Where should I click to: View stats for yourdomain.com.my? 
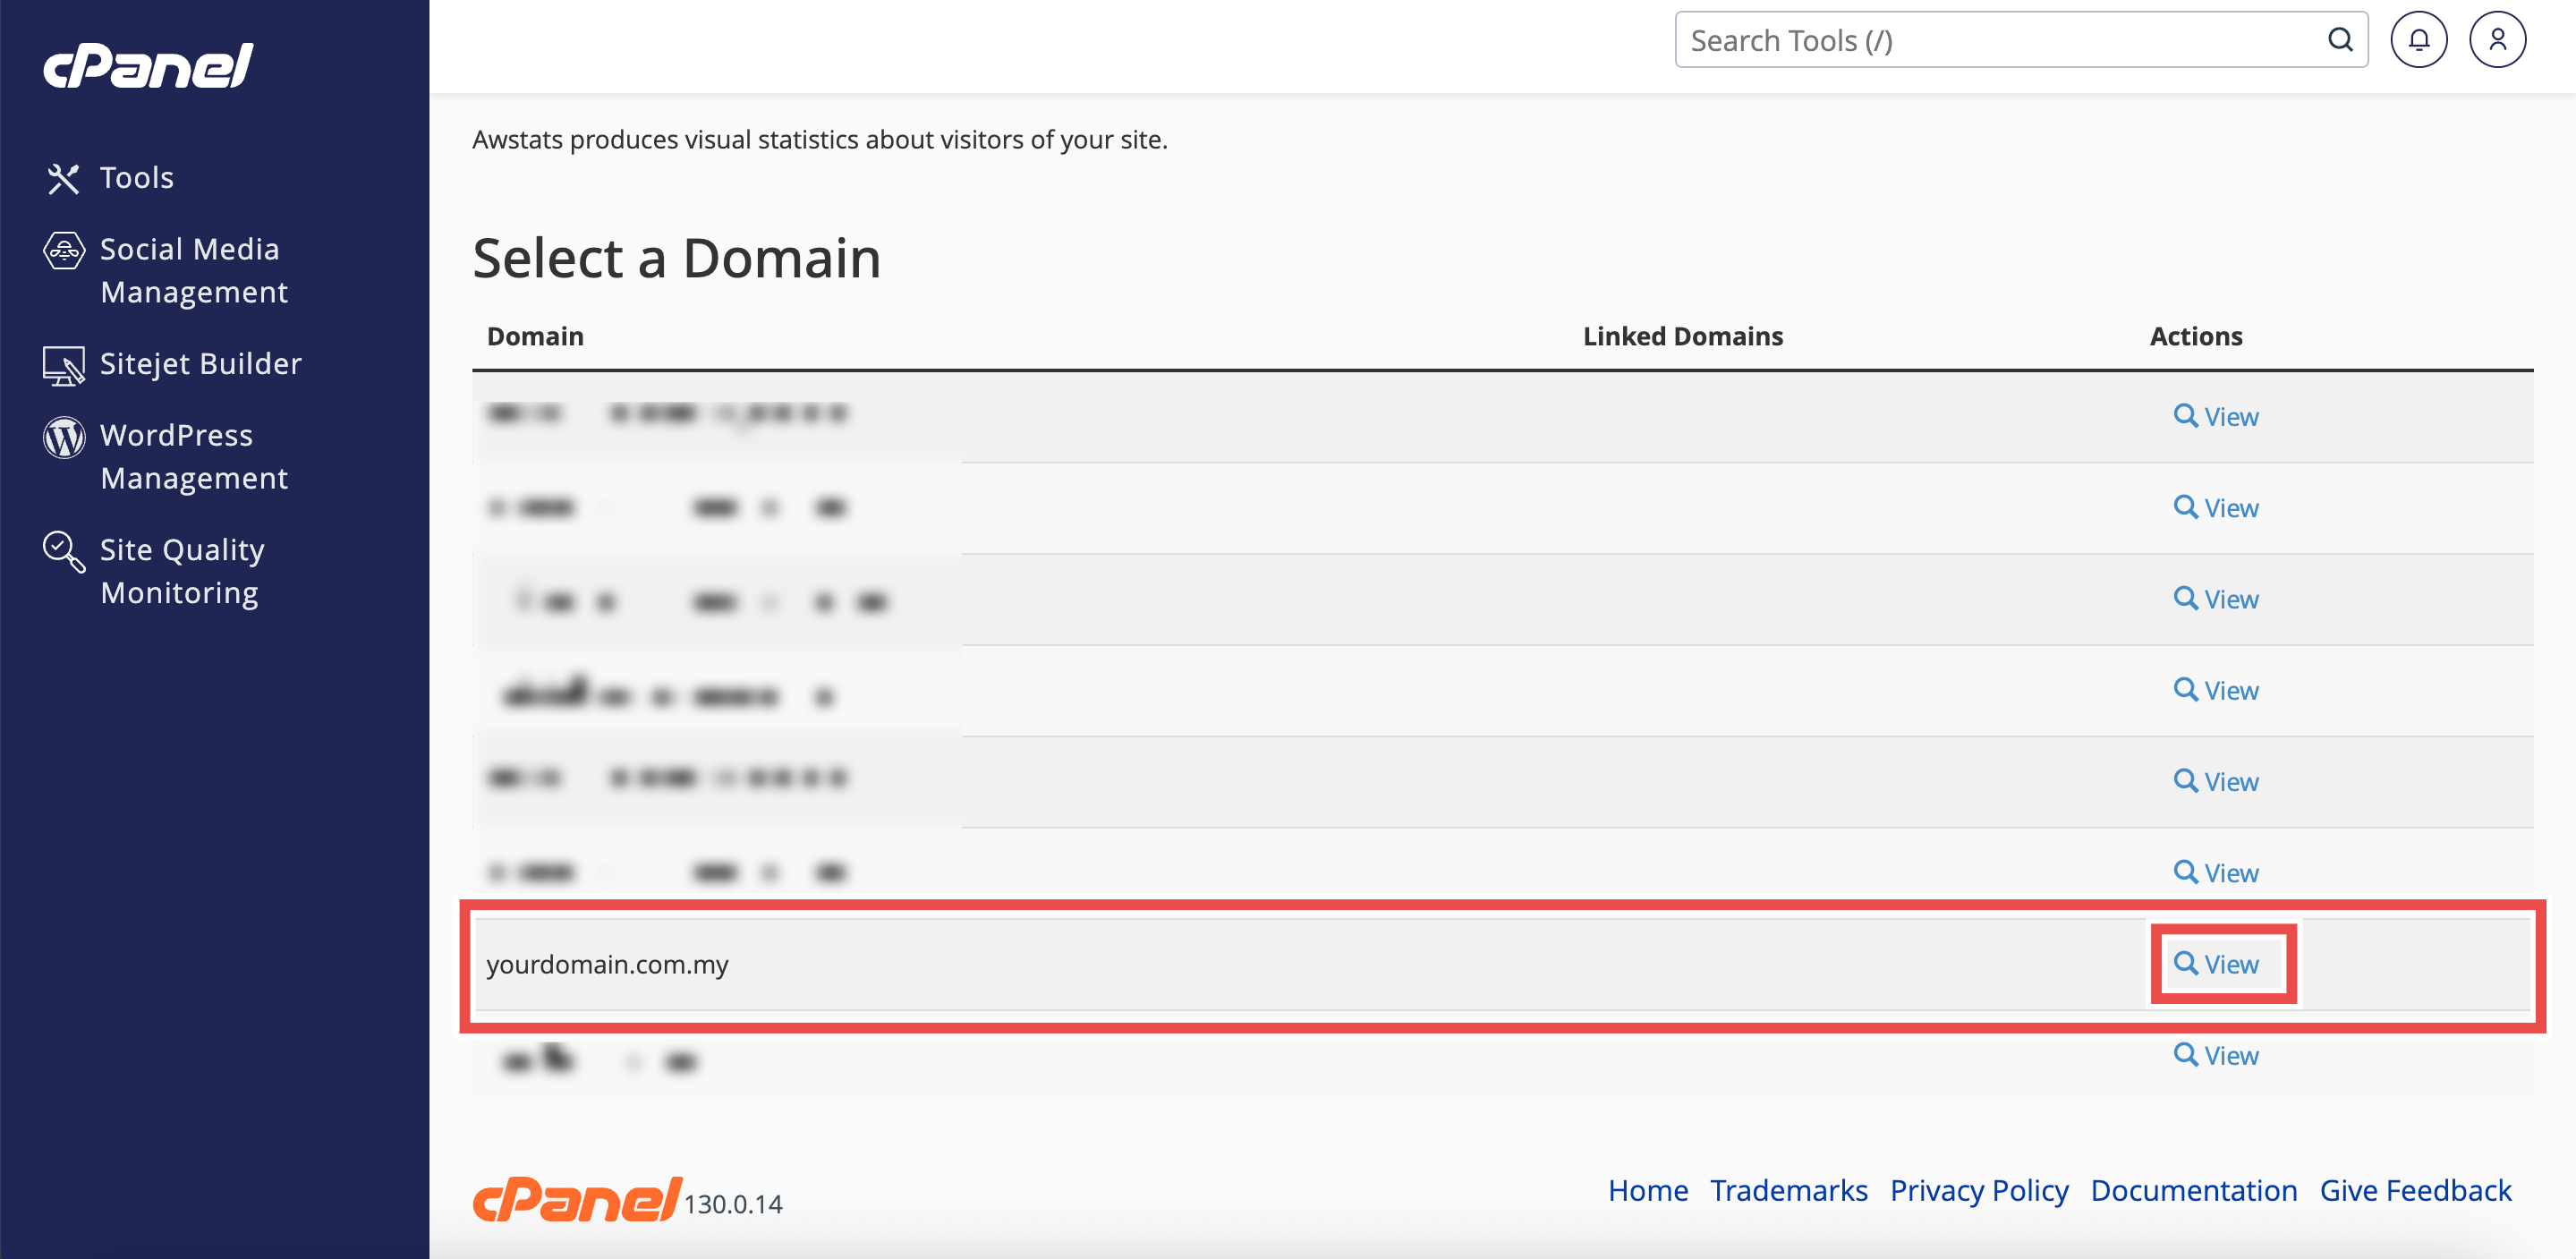(x=2216, y=964)
